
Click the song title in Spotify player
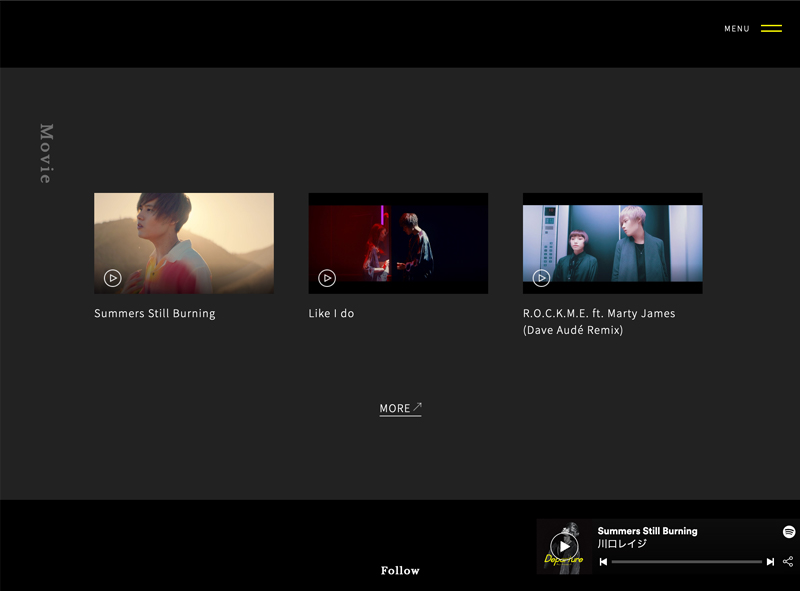(647, 531)
